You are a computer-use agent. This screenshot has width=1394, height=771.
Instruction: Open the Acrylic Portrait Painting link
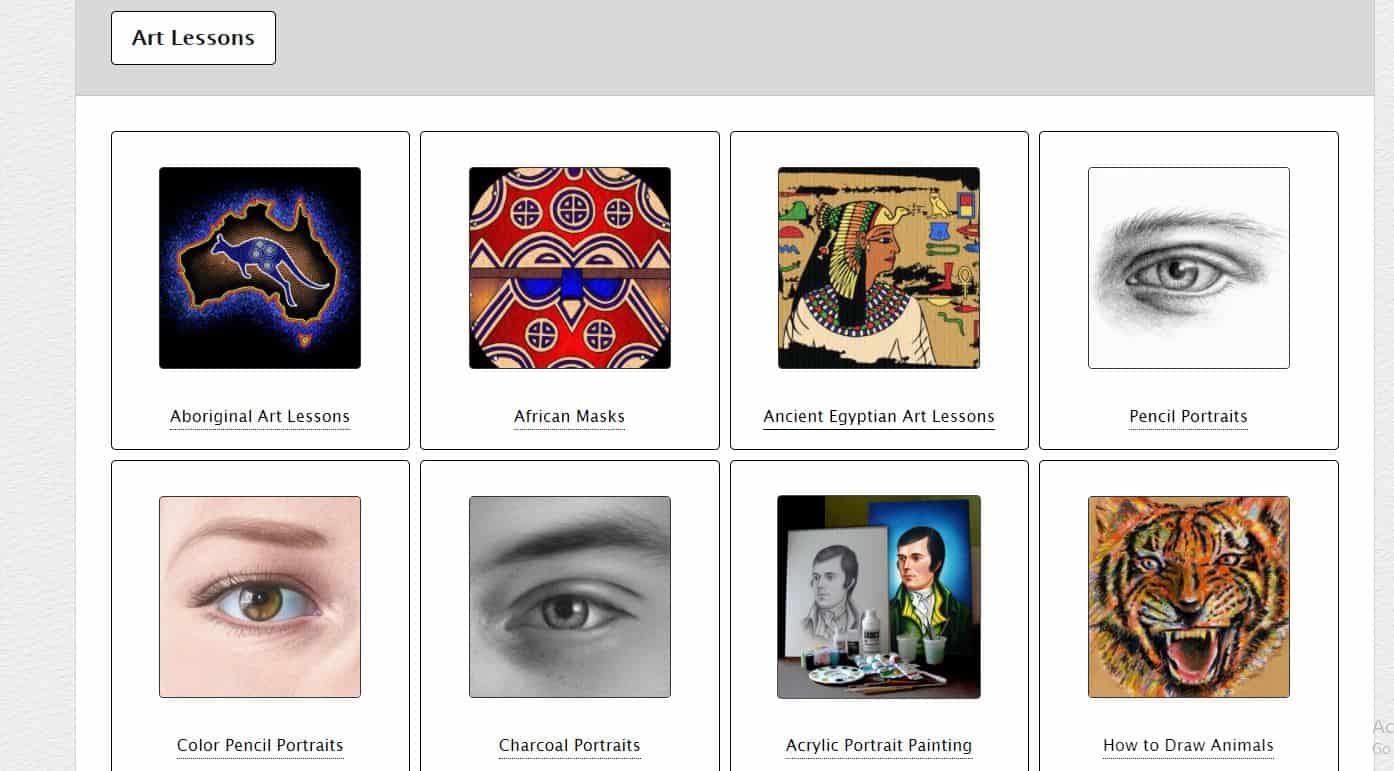click(x=879, y=746)
